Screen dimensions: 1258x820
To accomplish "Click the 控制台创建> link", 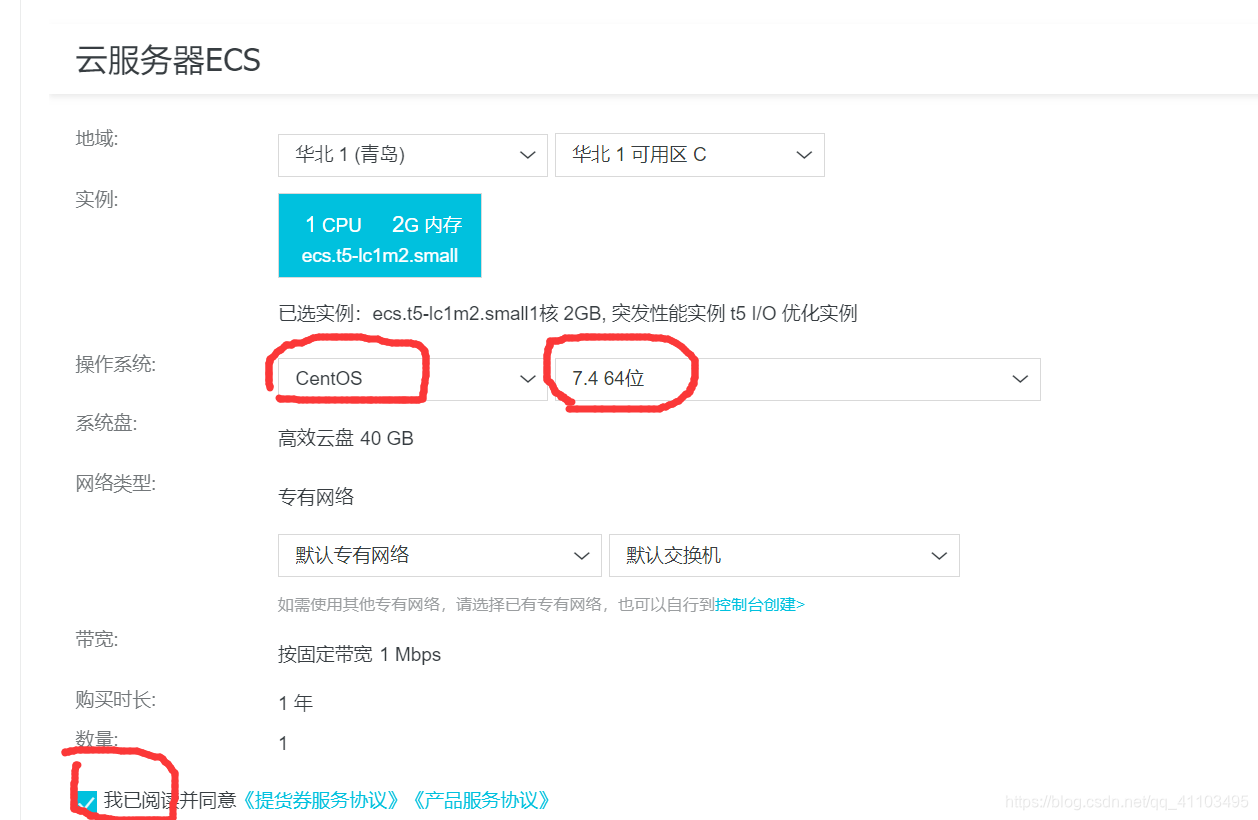I will [x=759, y=604].
